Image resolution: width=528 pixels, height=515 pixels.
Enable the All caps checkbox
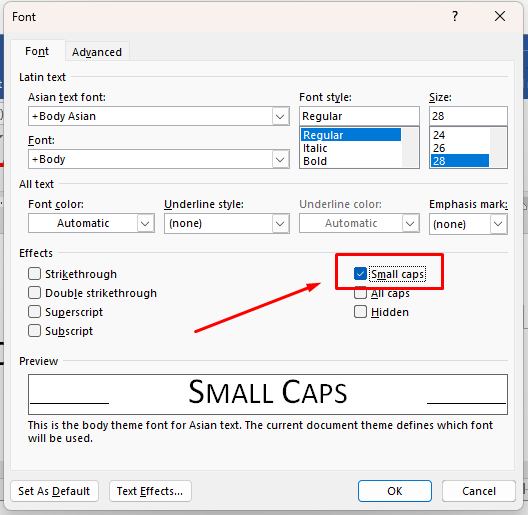pos(360,293)
